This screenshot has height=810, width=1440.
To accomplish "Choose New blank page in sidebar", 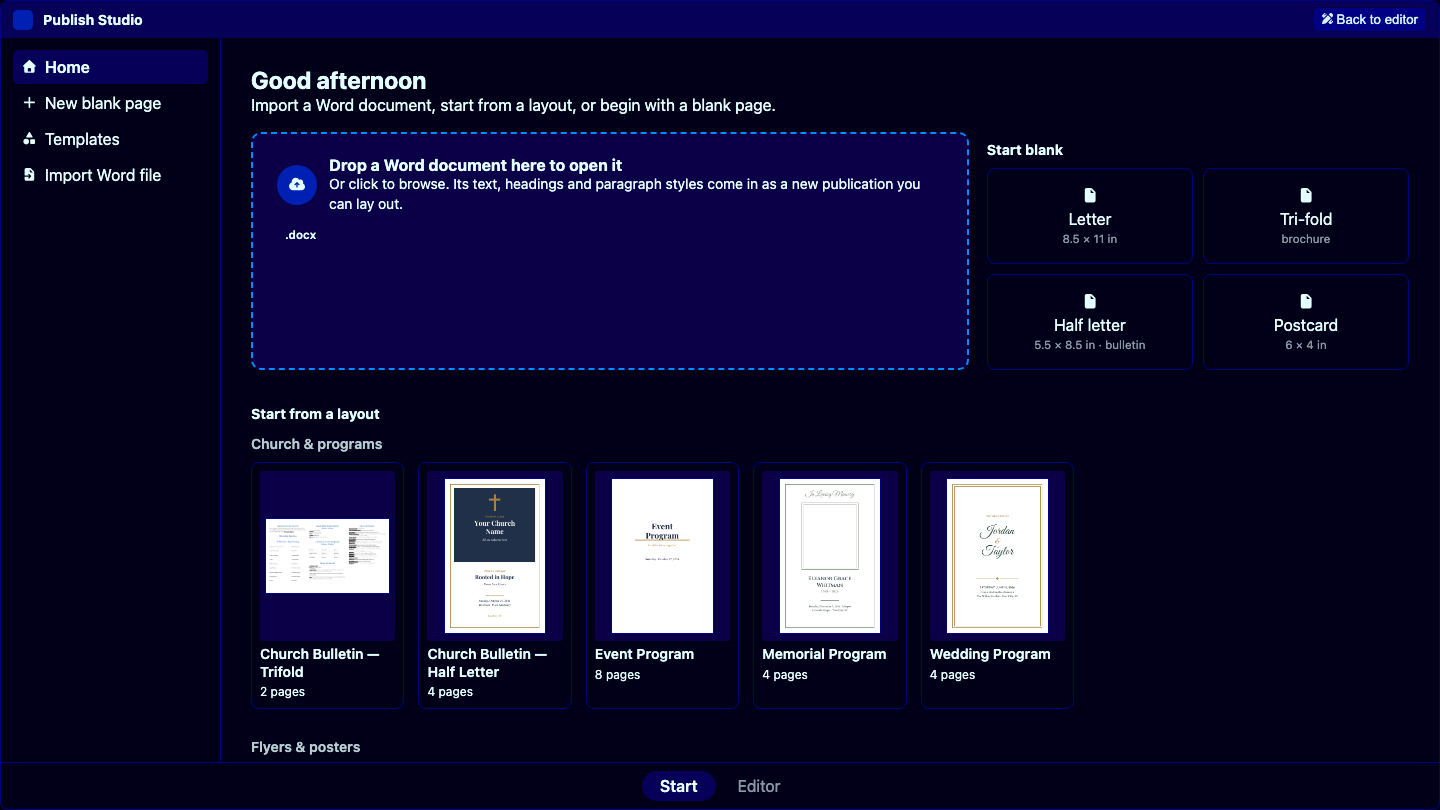I will click(x=111, y=103).
